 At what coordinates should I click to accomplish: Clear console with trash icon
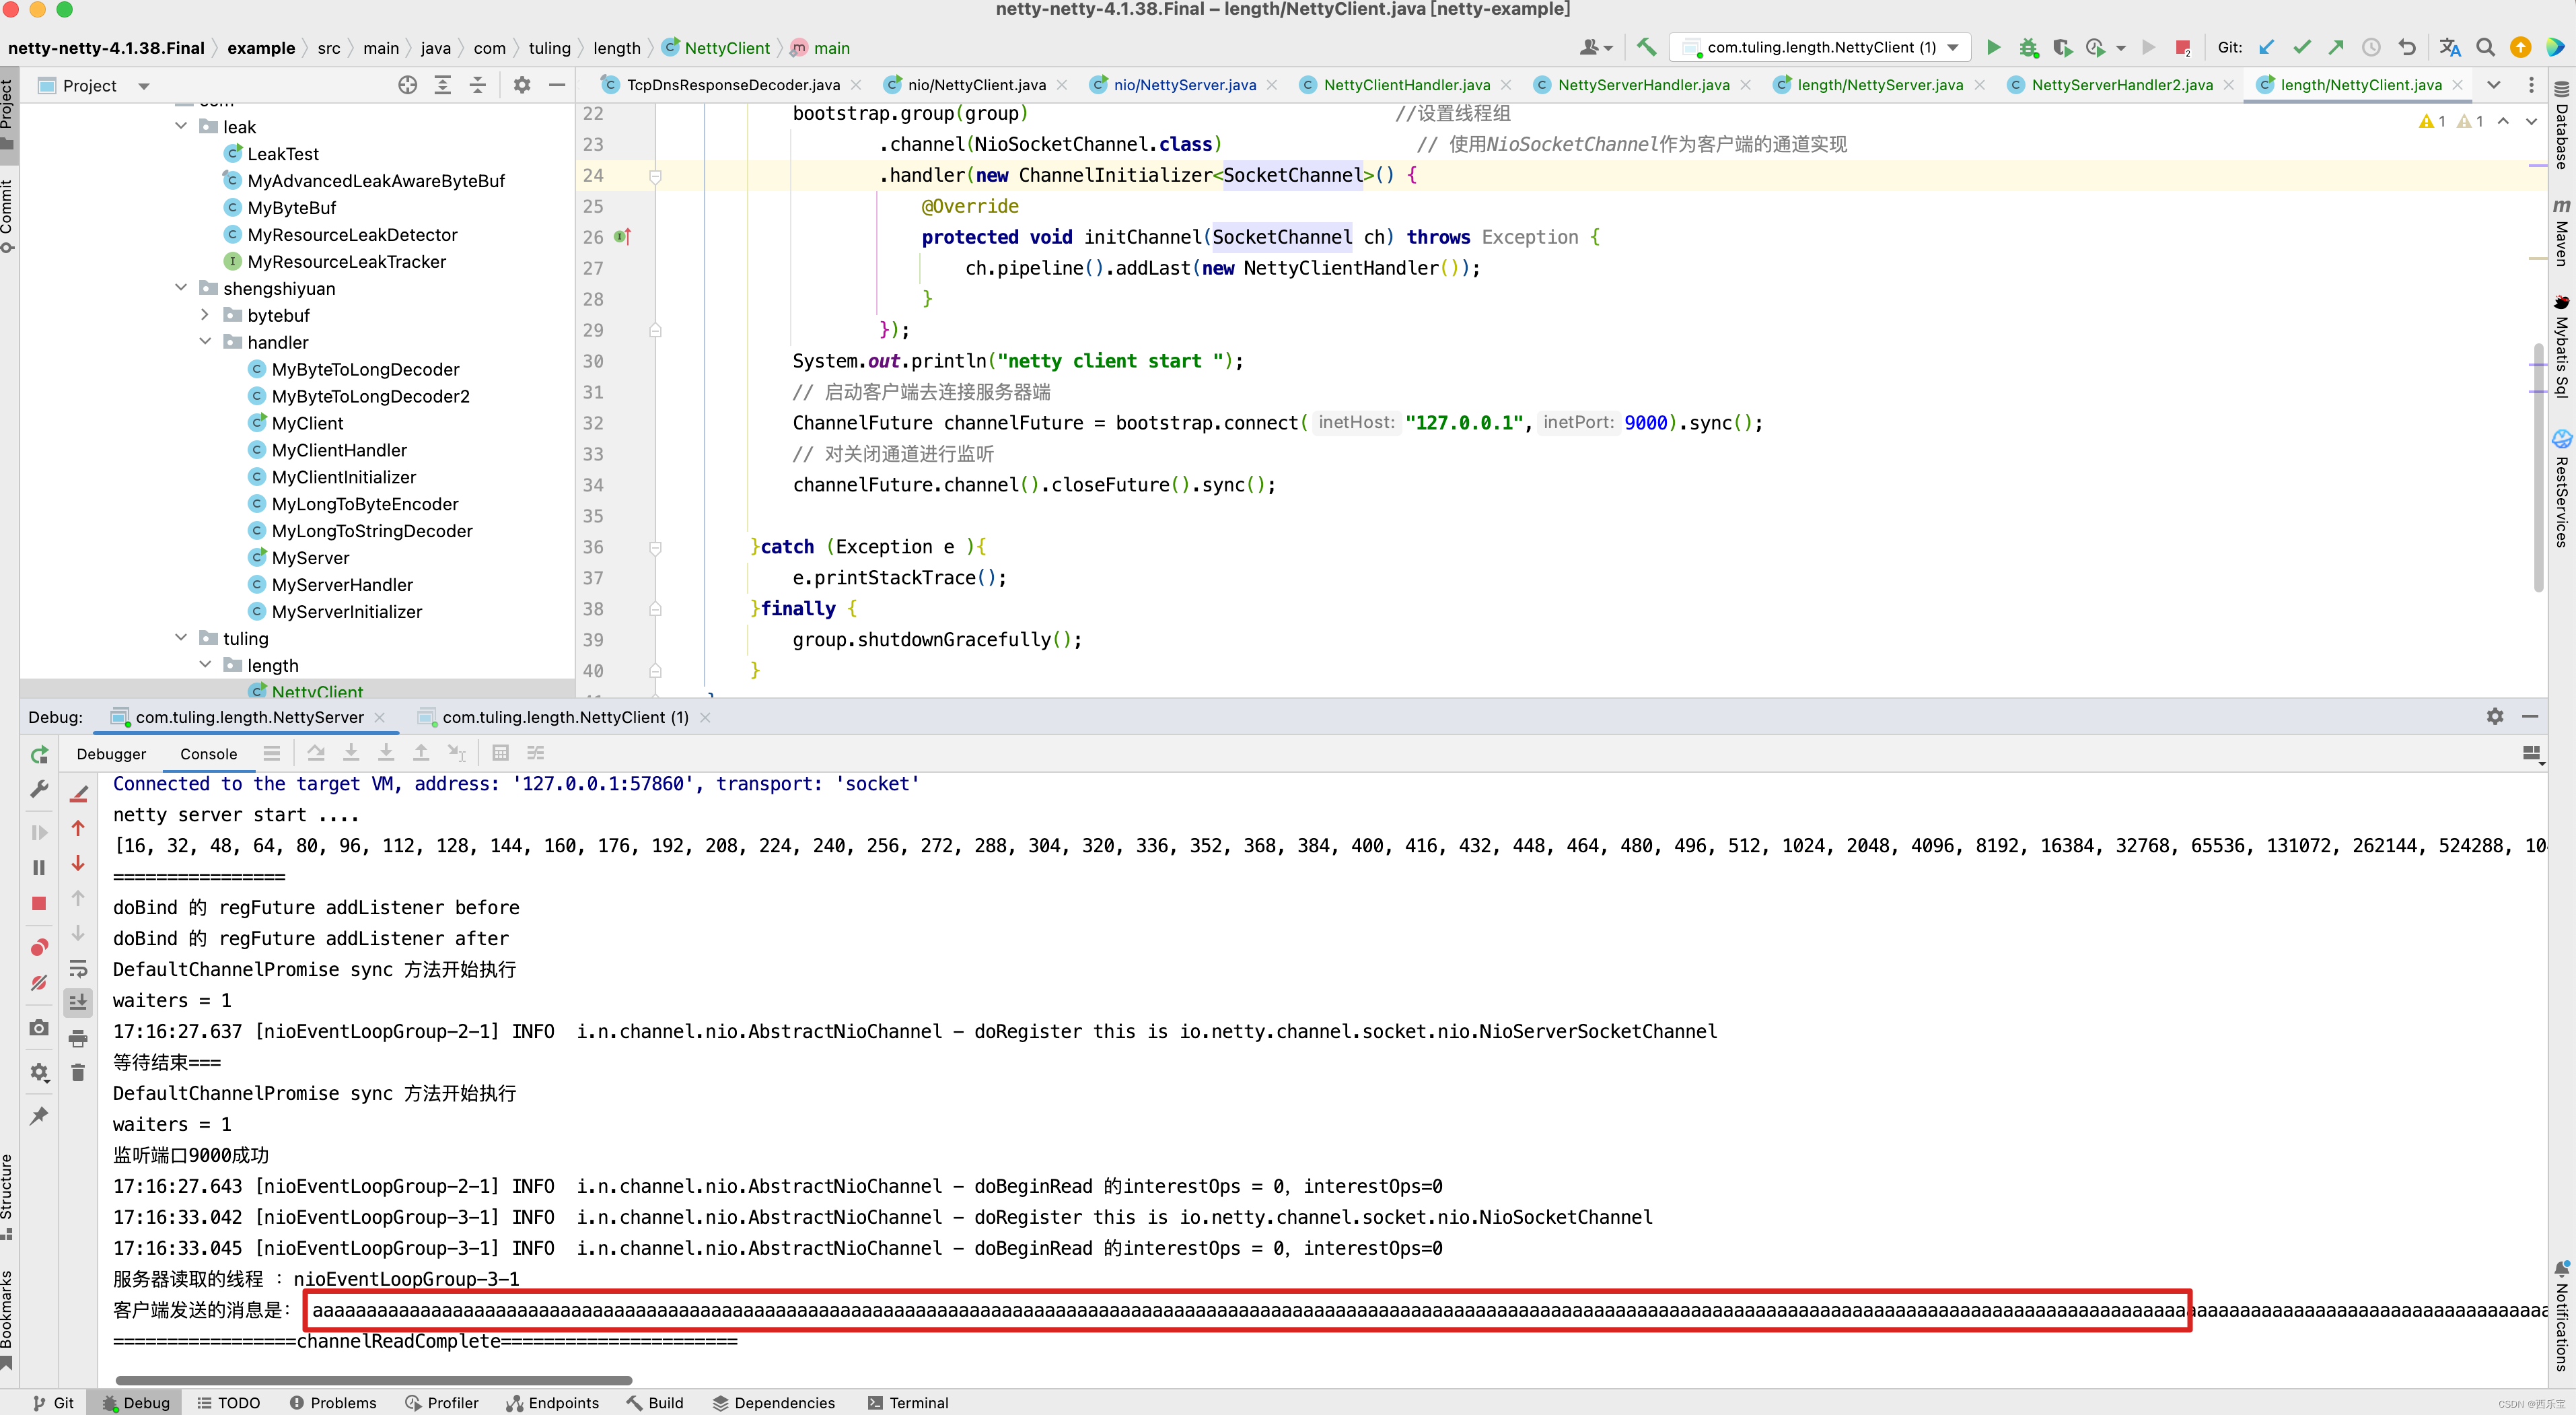pyautogui.click(x=78, y=1073)
